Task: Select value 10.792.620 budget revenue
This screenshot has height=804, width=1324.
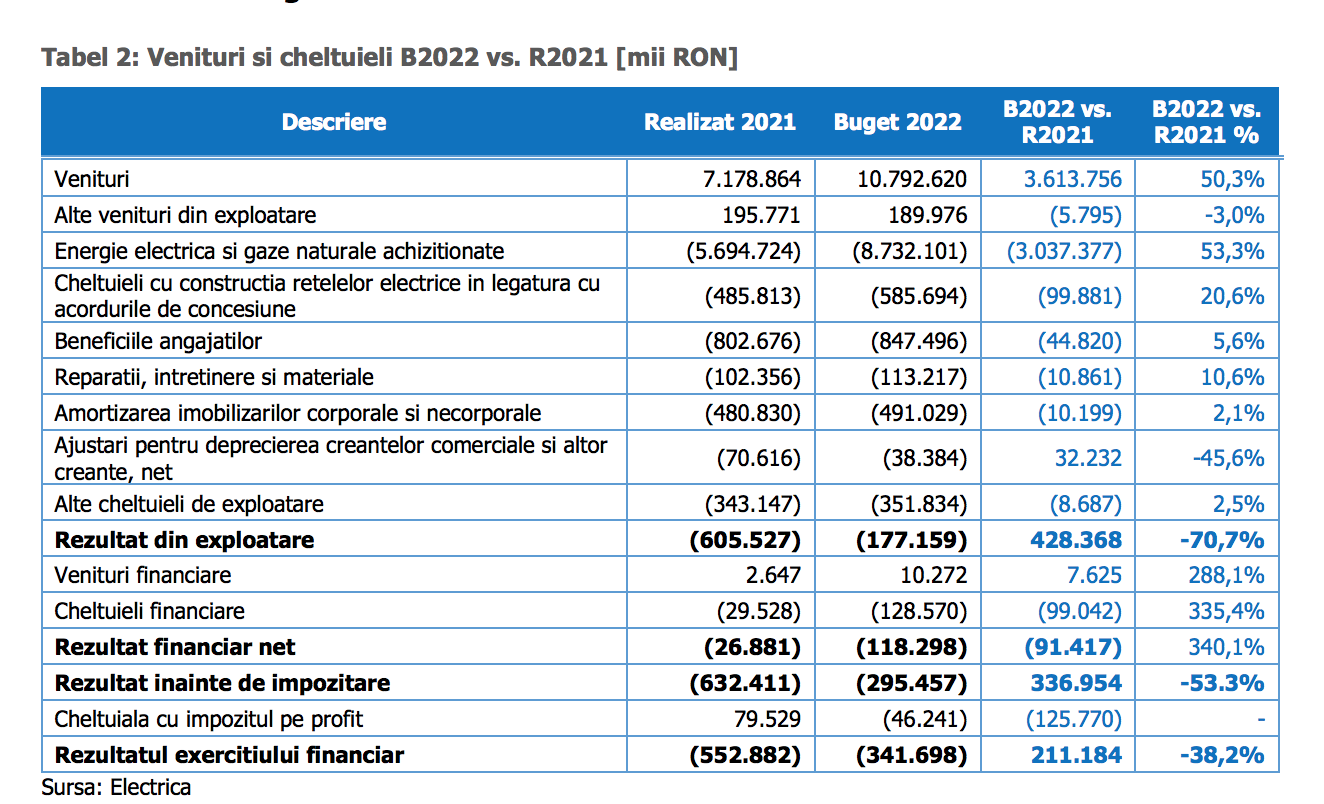Action: point(912,180)
